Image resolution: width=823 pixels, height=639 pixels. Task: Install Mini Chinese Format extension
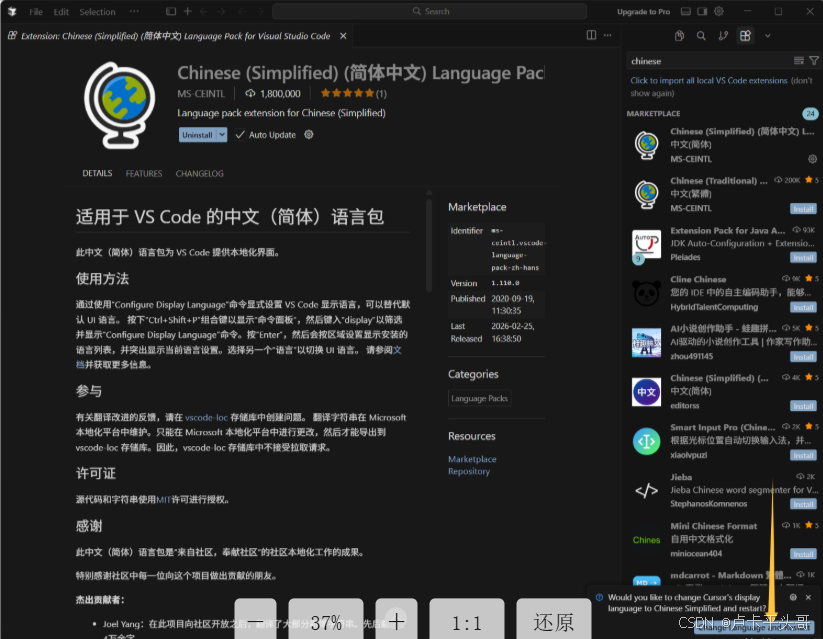tap(803, 554)
